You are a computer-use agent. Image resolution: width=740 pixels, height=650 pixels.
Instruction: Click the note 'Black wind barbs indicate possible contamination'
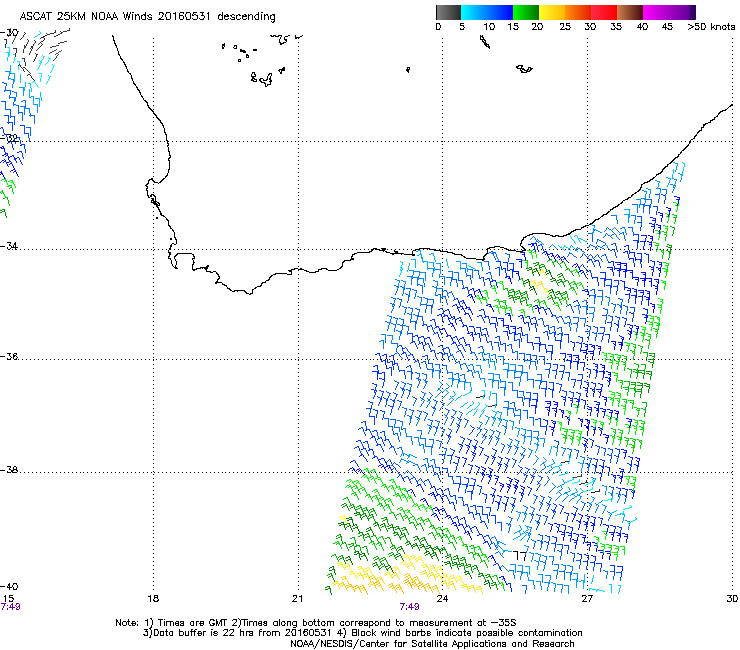(x=467, y=633)
